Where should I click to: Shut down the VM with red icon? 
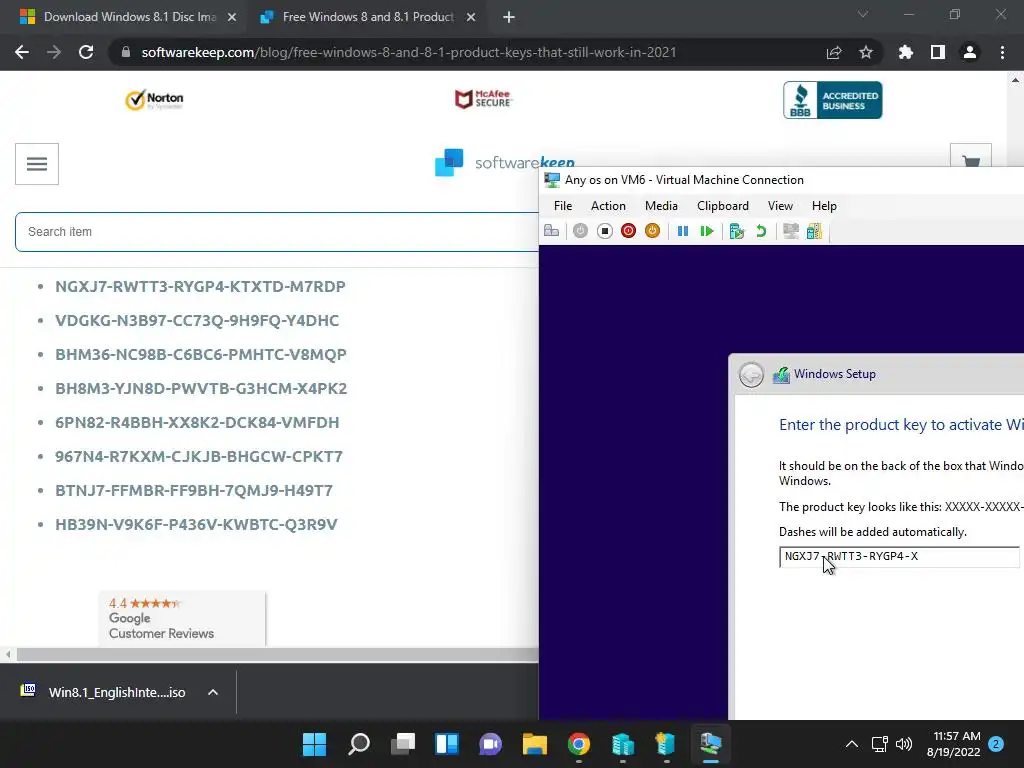coord(628,231)
